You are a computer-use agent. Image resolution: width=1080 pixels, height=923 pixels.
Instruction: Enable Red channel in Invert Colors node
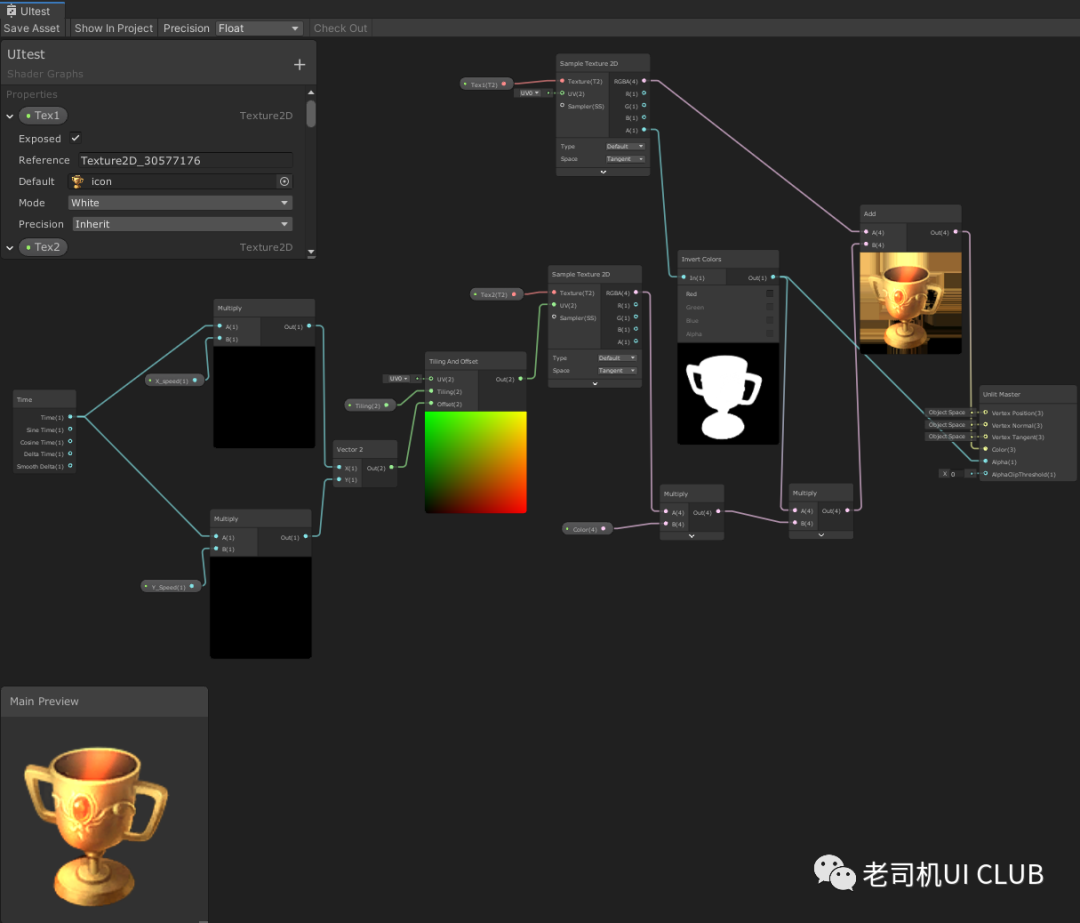(769, 293)
